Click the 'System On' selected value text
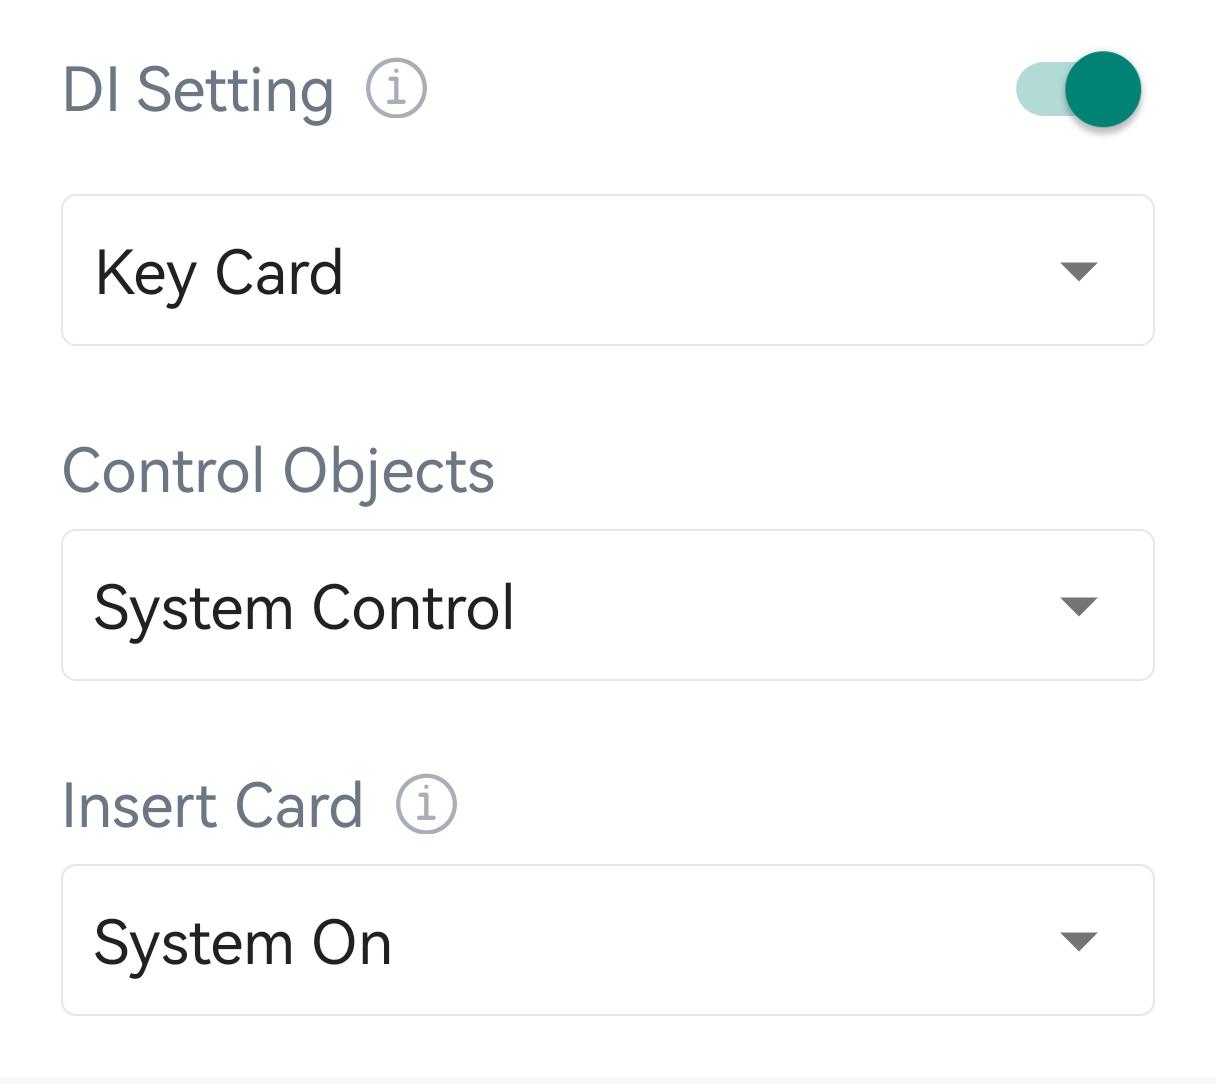 242,942
